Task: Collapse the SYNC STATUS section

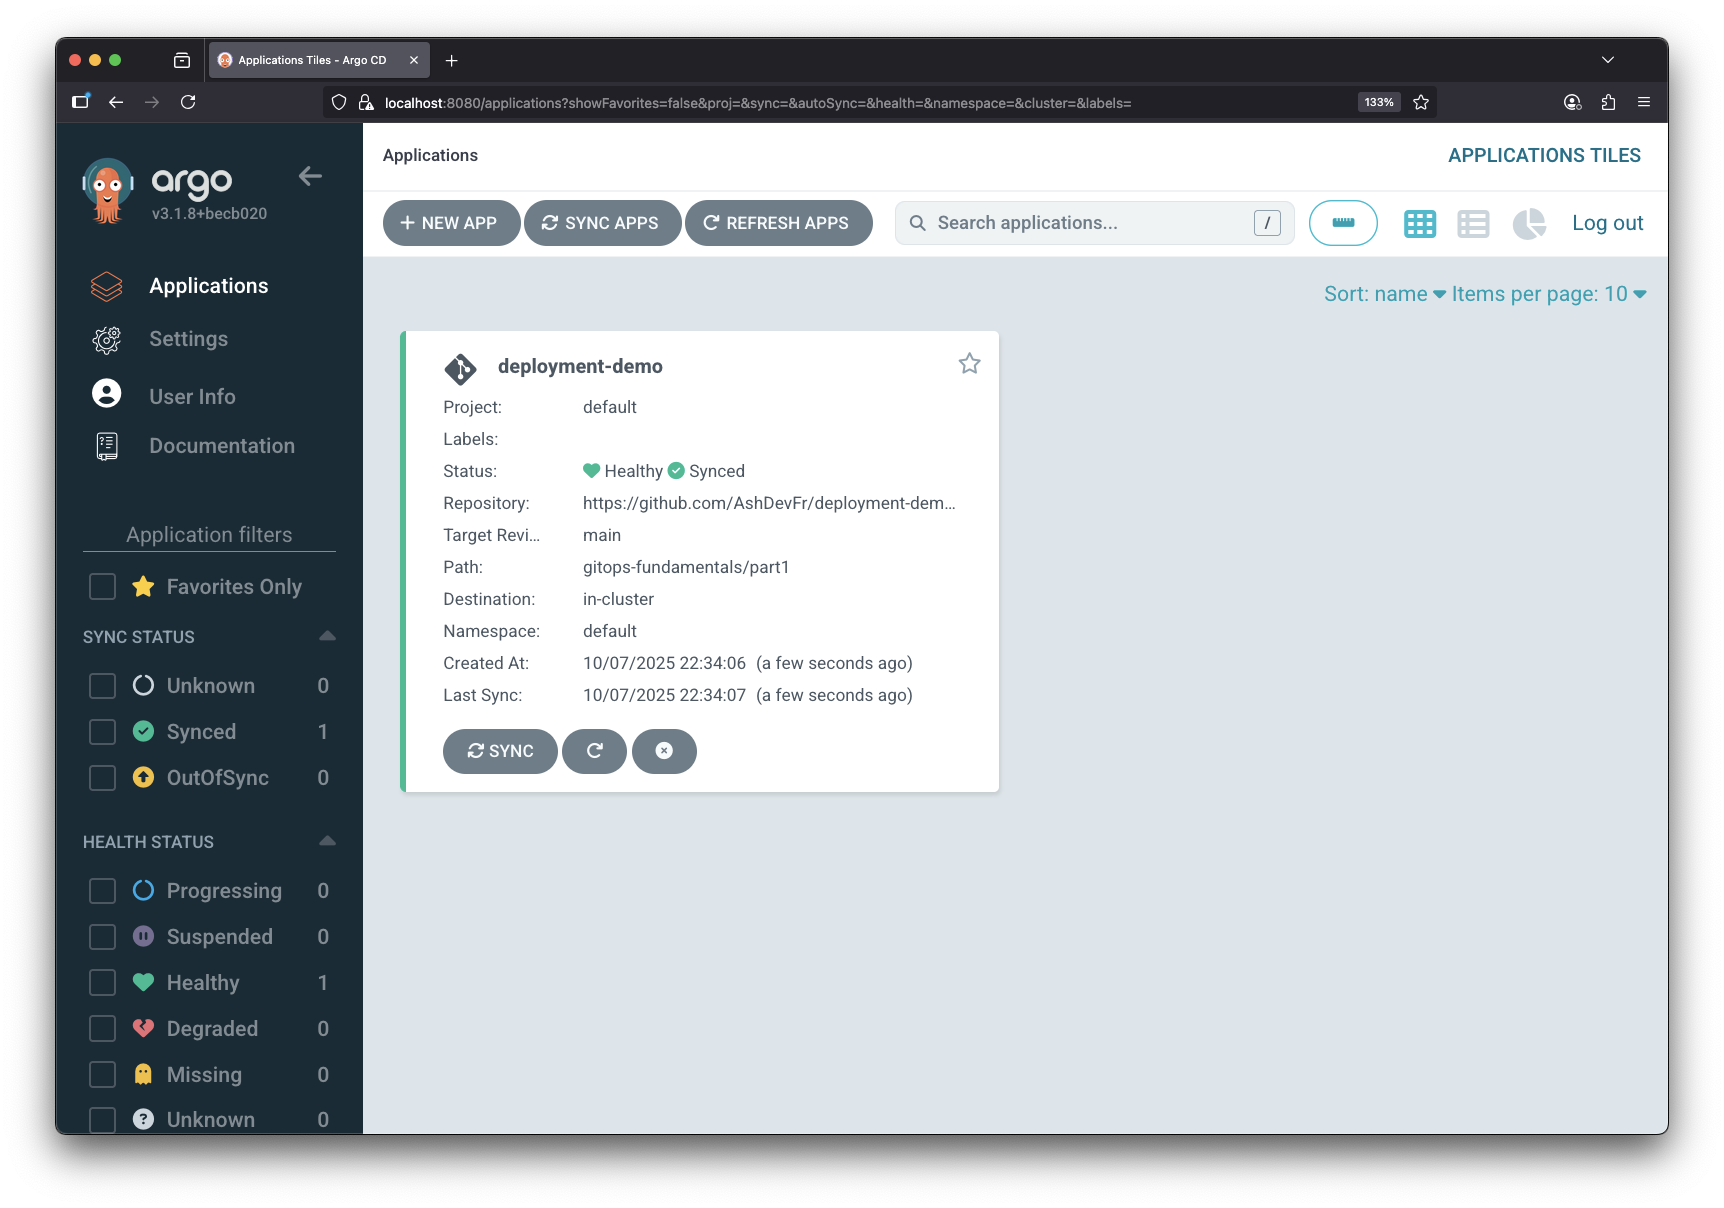Action: click(x=327, y=636)
